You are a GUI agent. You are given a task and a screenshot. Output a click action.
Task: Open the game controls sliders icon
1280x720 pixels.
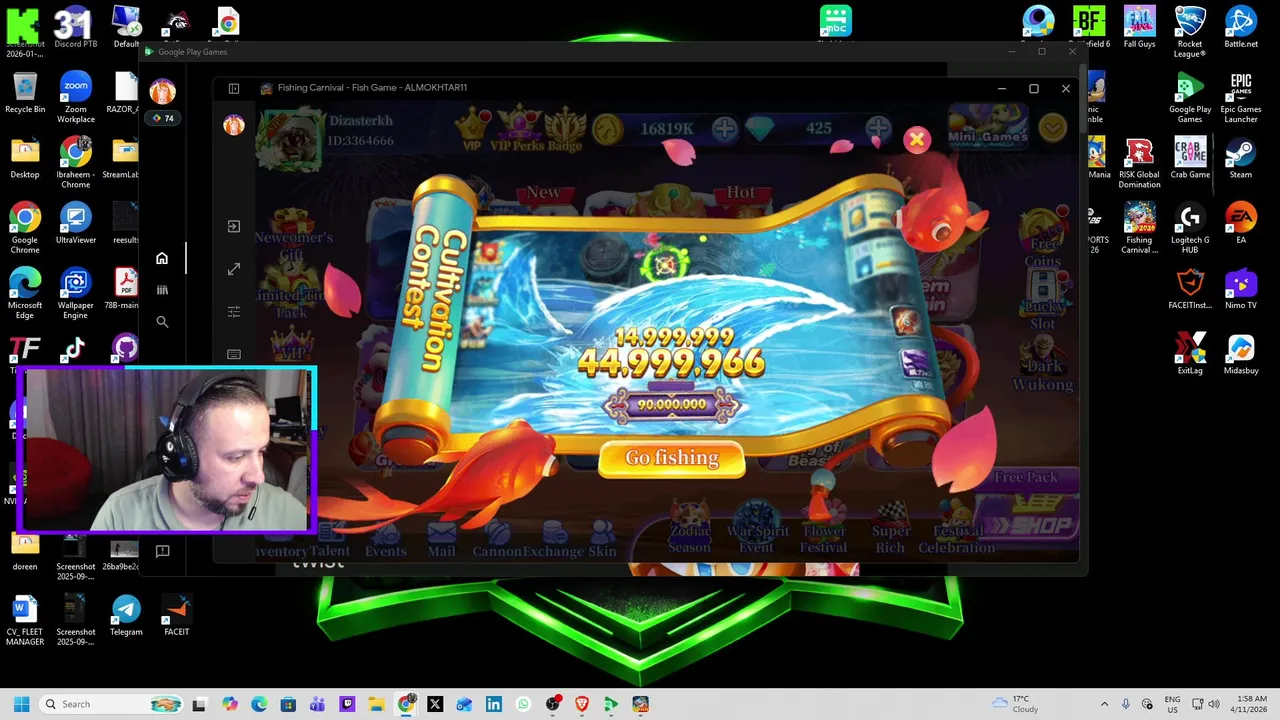coord(234,312)
